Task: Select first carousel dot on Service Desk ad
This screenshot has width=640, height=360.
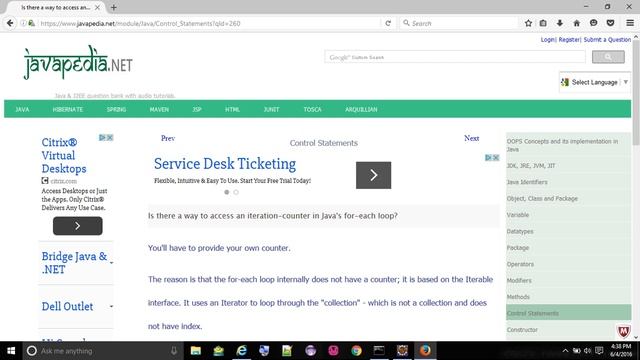Action: click(227, 192)
